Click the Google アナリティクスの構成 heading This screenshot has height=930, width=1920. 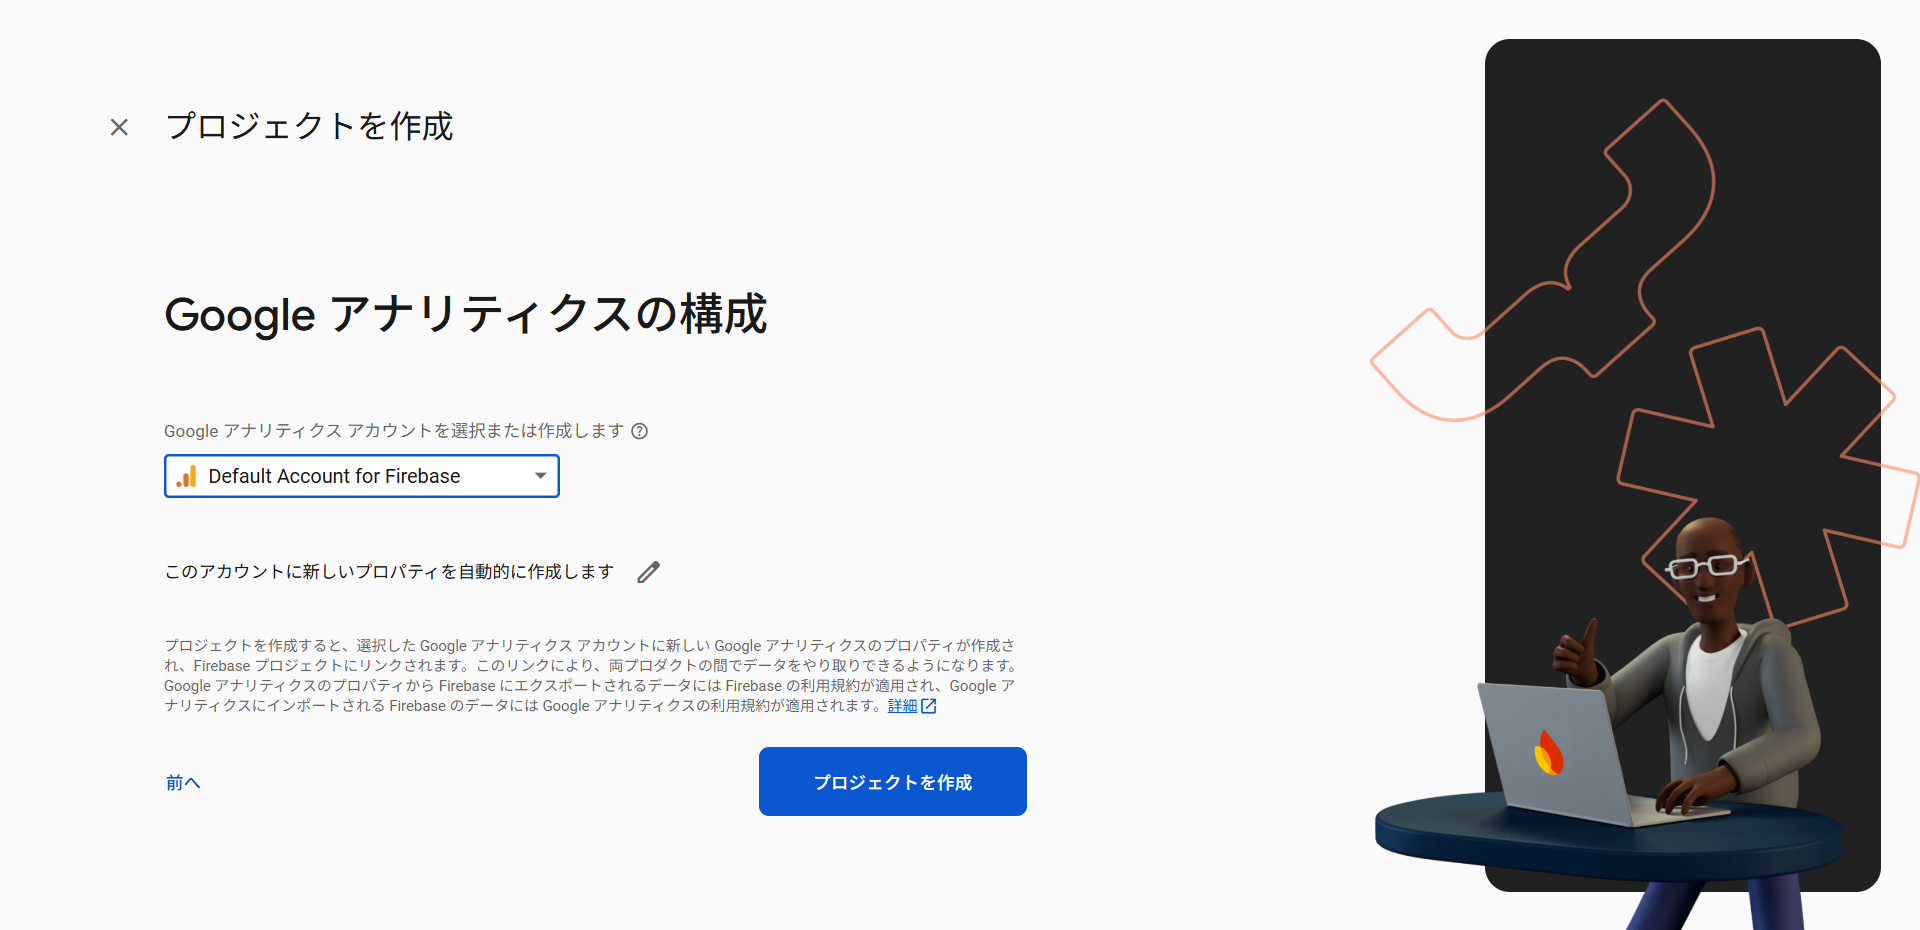pyautogui.click(x=466, y=314)
